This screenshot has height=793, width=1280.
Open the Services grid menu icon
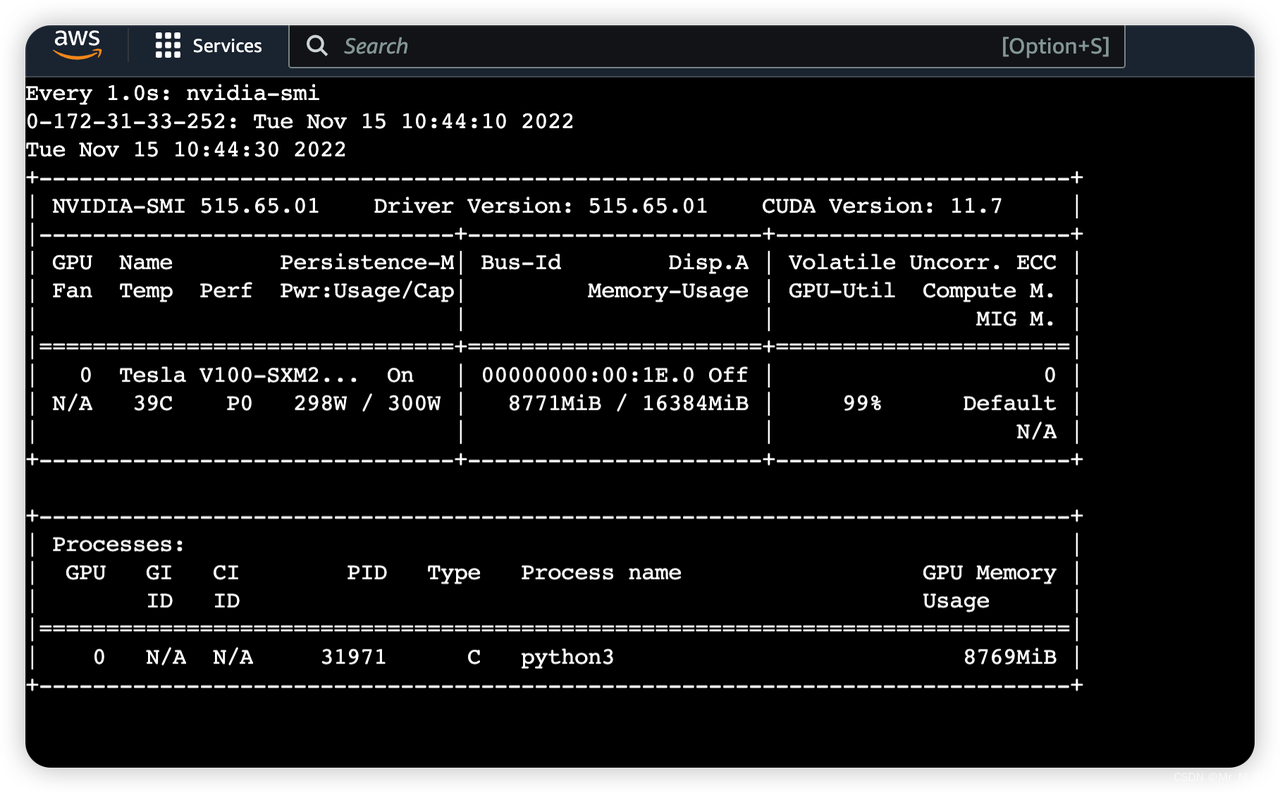coord(168,45)
